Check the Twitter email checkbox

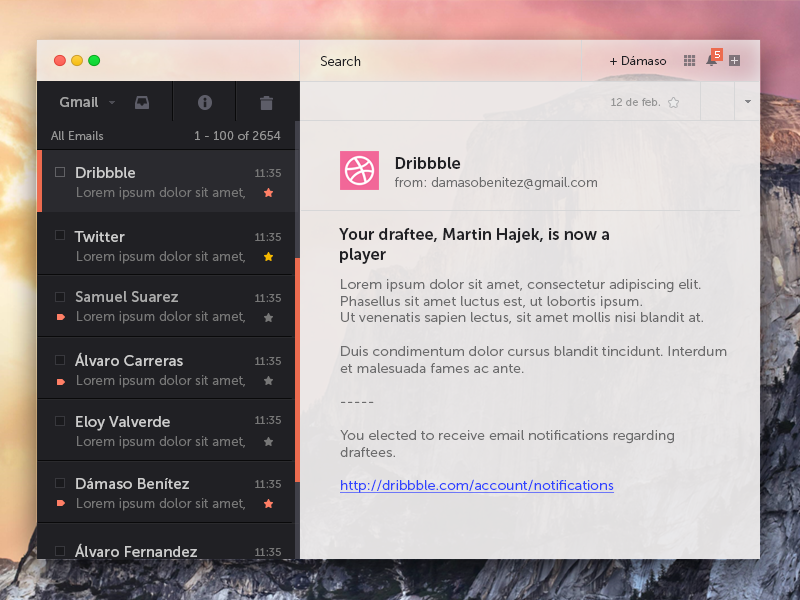pos(60,235)
